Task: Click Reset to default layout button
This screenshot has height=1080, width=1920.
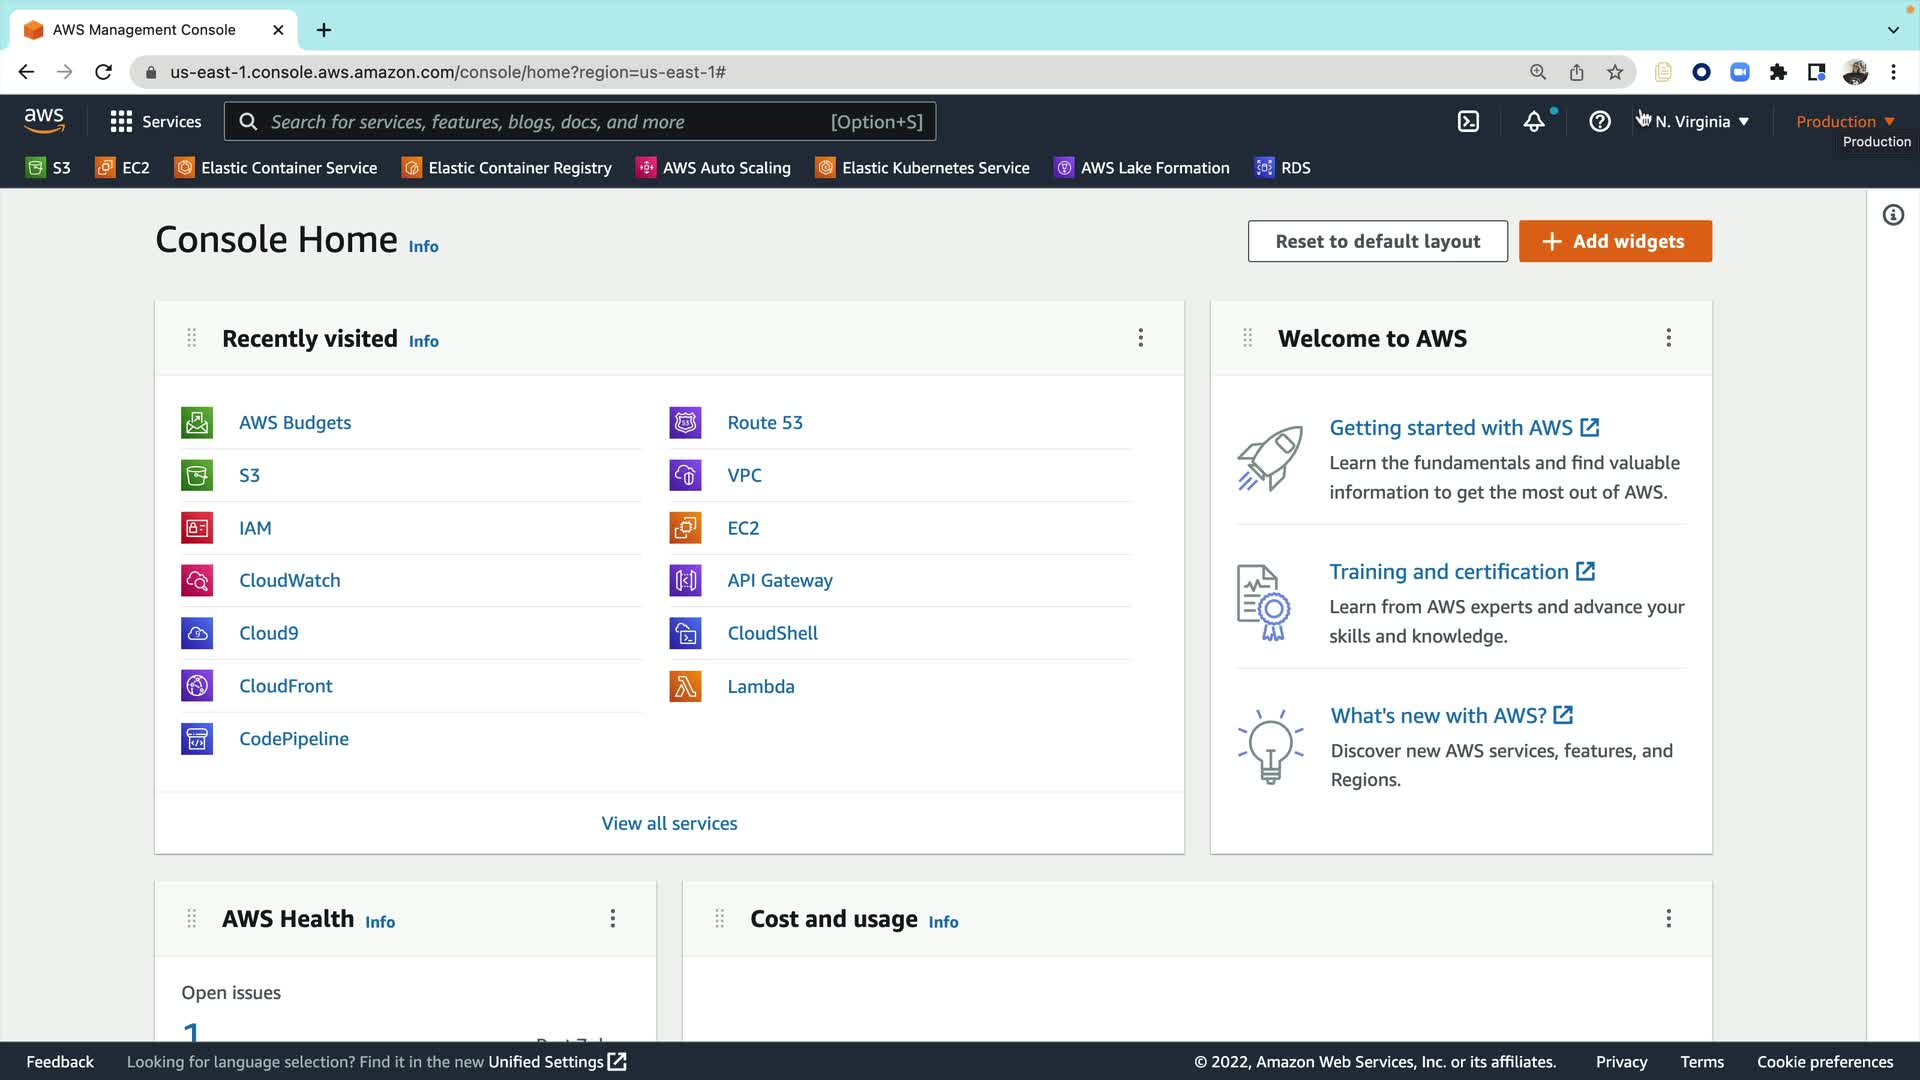Action: (x=1377, y=241)
